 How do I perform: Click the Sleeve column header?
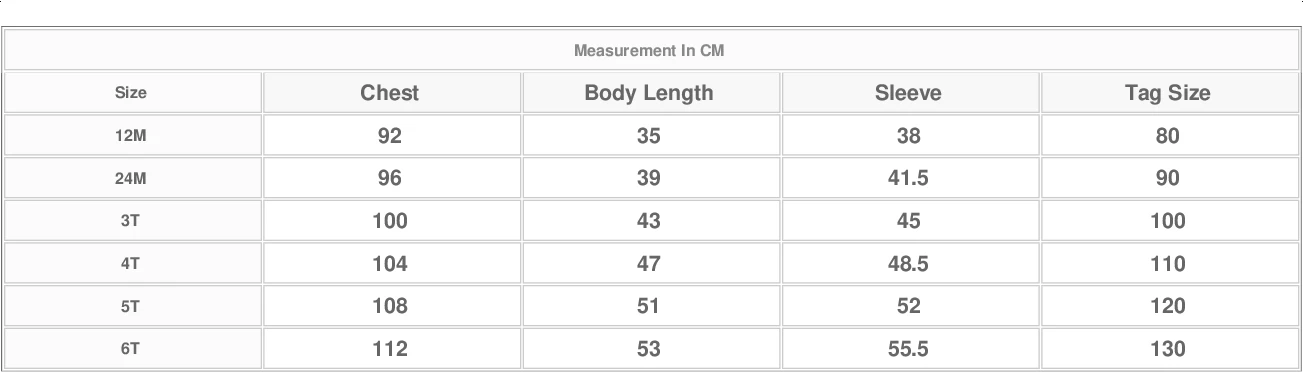point(908,93)
